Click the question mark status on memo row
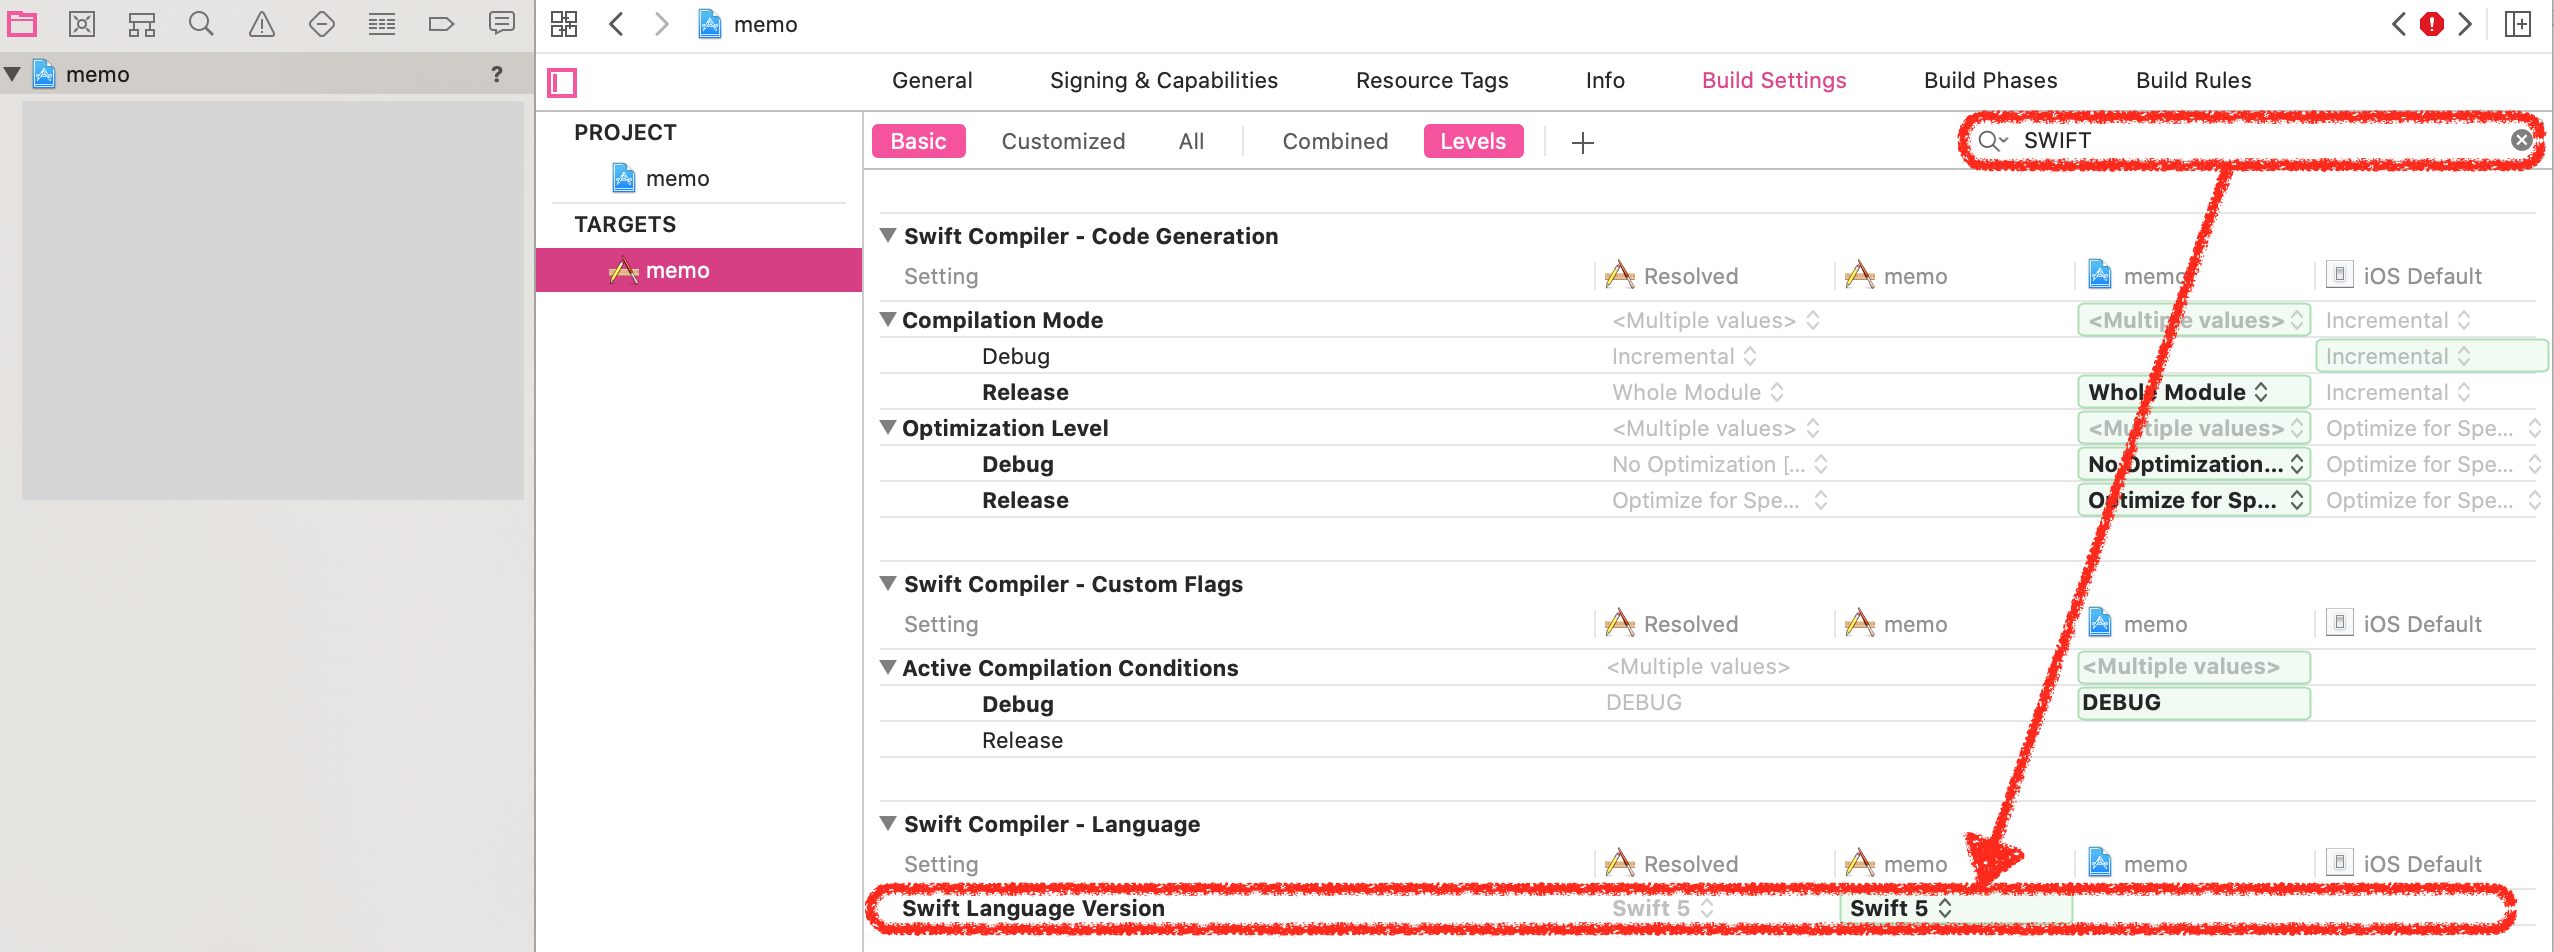Image resolution: width=2554 pixels, height=952 pixels. (496, 74)
